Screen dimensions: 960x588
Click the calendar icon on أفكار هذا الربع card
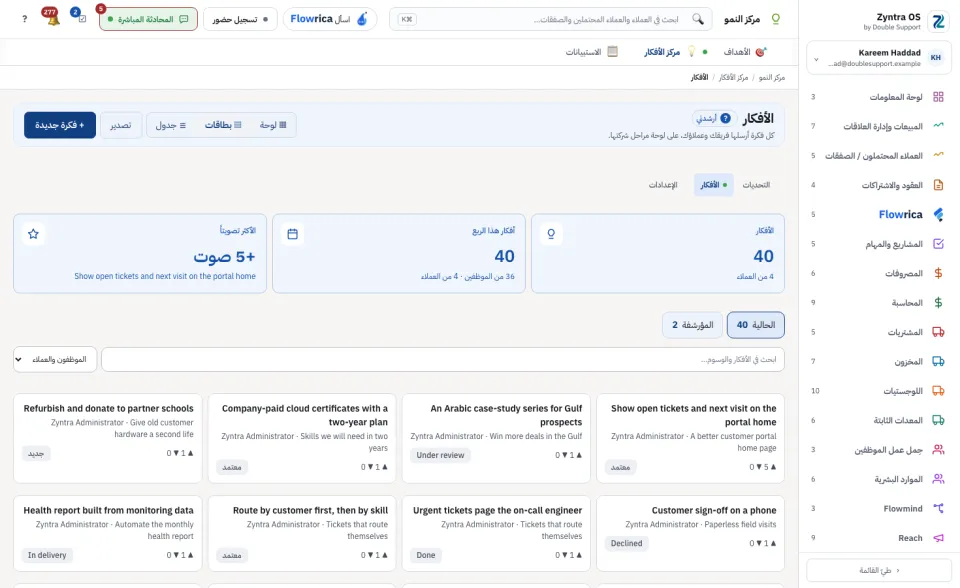point(293,234)
